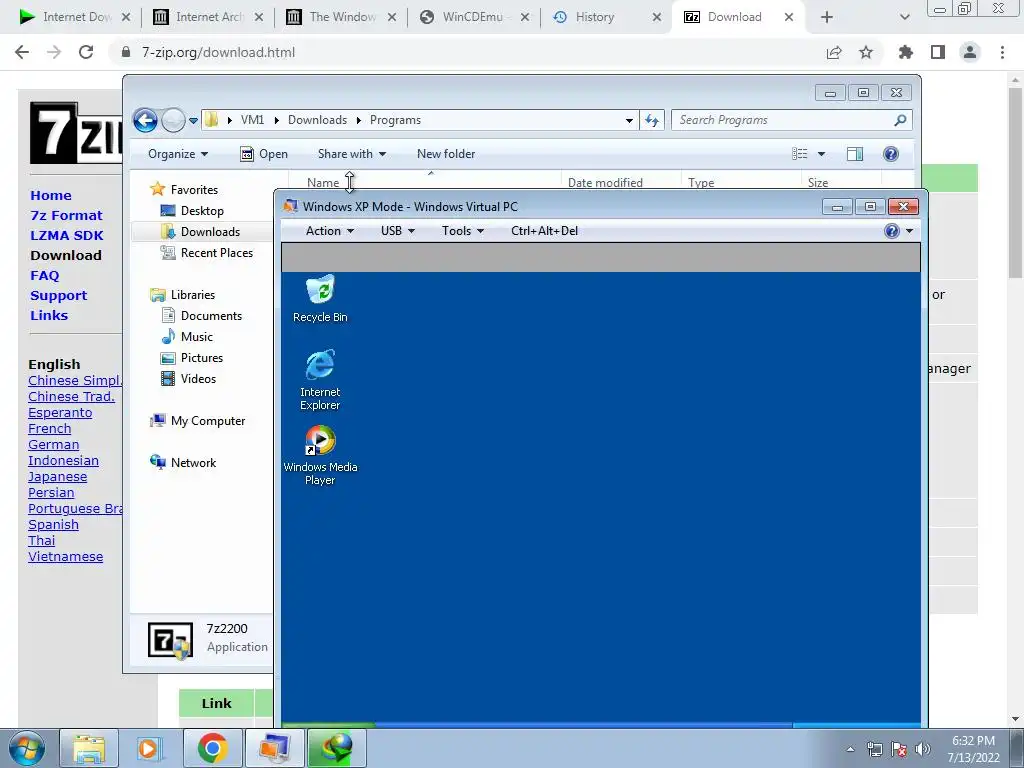Screen dimensions: 1024x768
Task: Open Chrome three-dot menu
Action: [1002, 52]
